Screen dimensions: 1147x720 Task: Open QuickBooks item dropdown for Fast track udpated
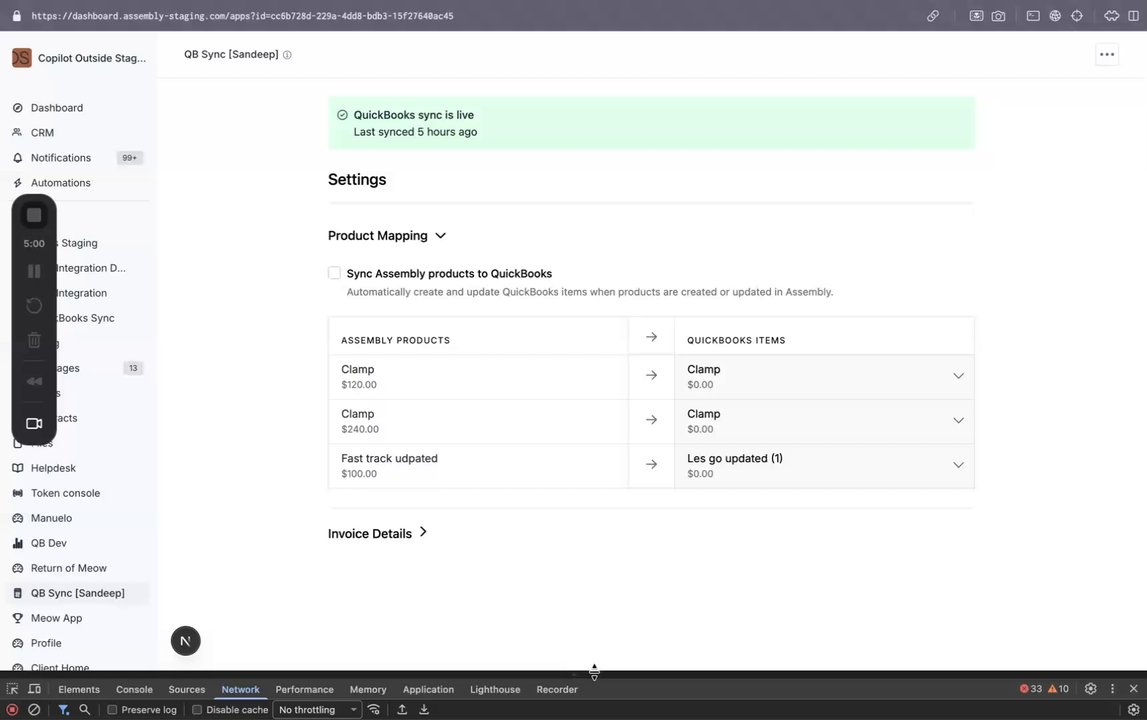(957, 465)
